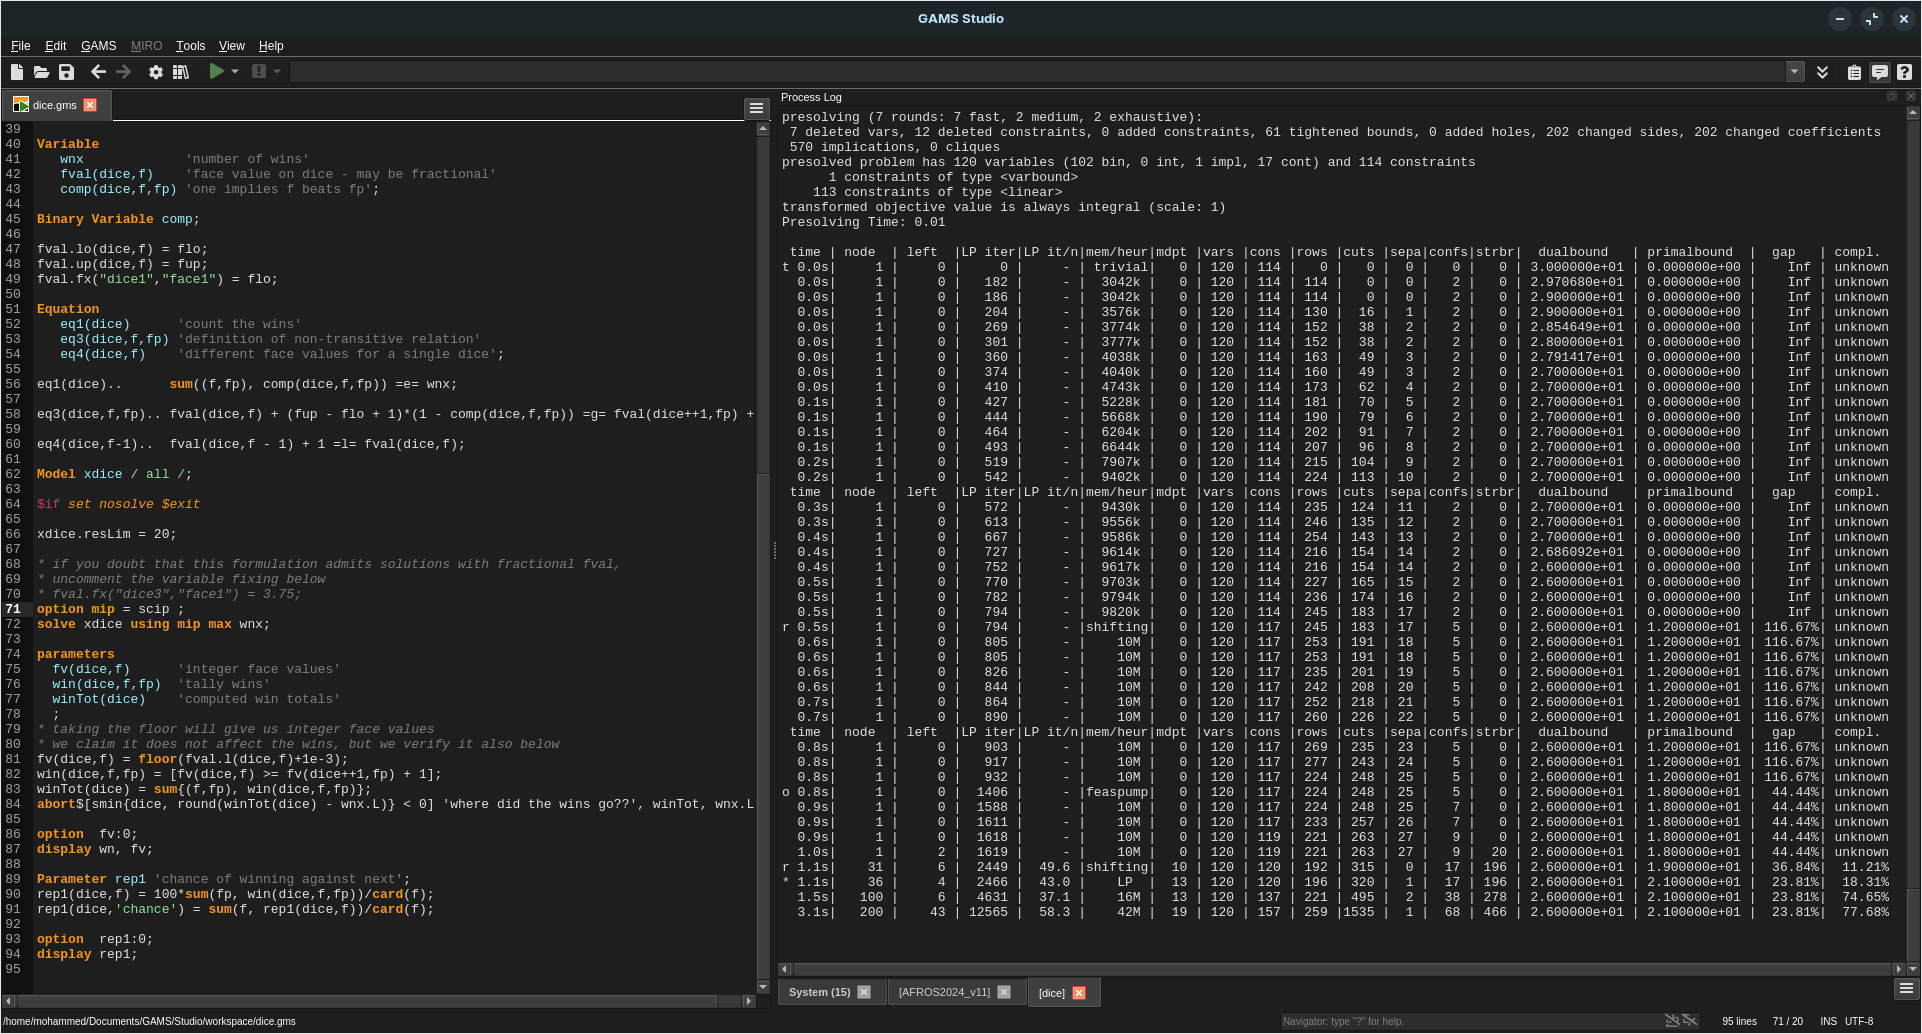Screen dimensions: 1922x1034
Task: Go forward with the right arrow icon
Action: click(123, 72)
